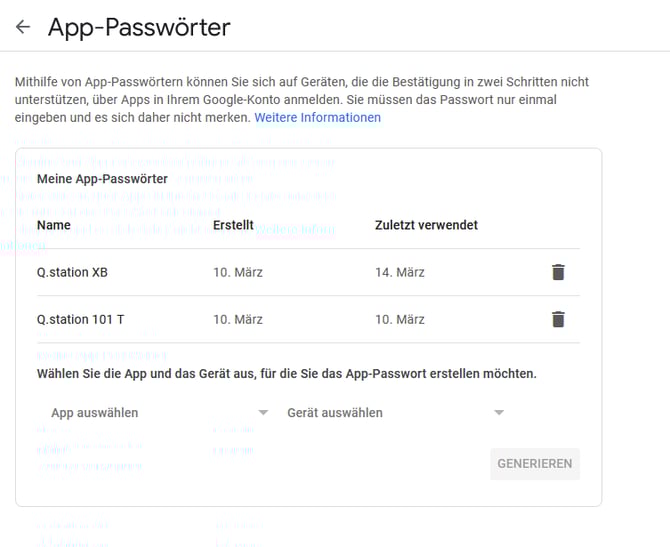Click the Name column header

54,225
